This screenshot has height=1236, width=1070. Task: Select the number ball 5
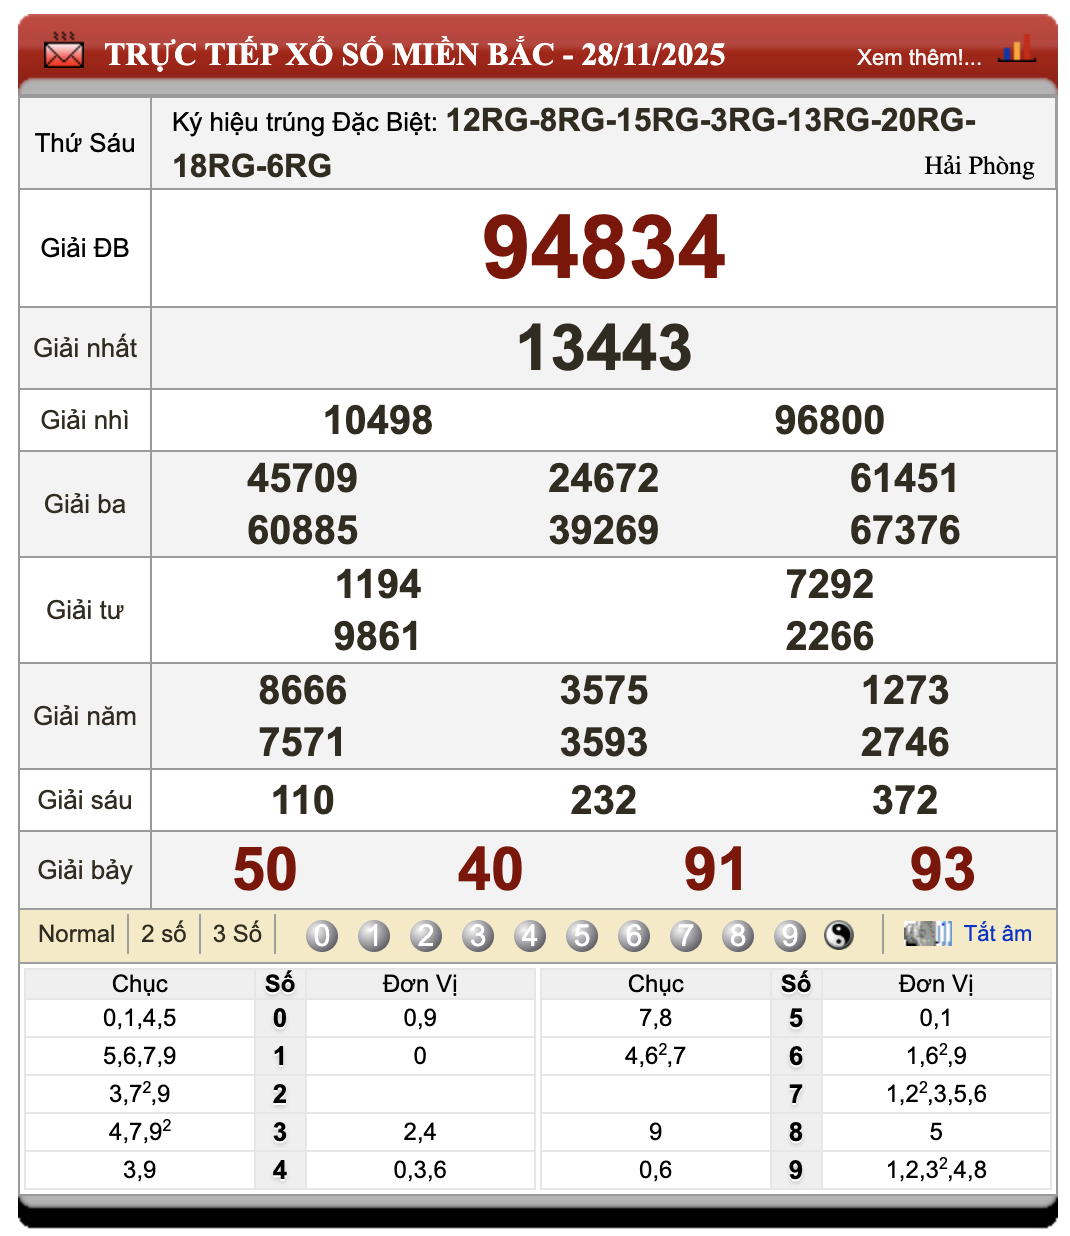[x=582, y=936]
